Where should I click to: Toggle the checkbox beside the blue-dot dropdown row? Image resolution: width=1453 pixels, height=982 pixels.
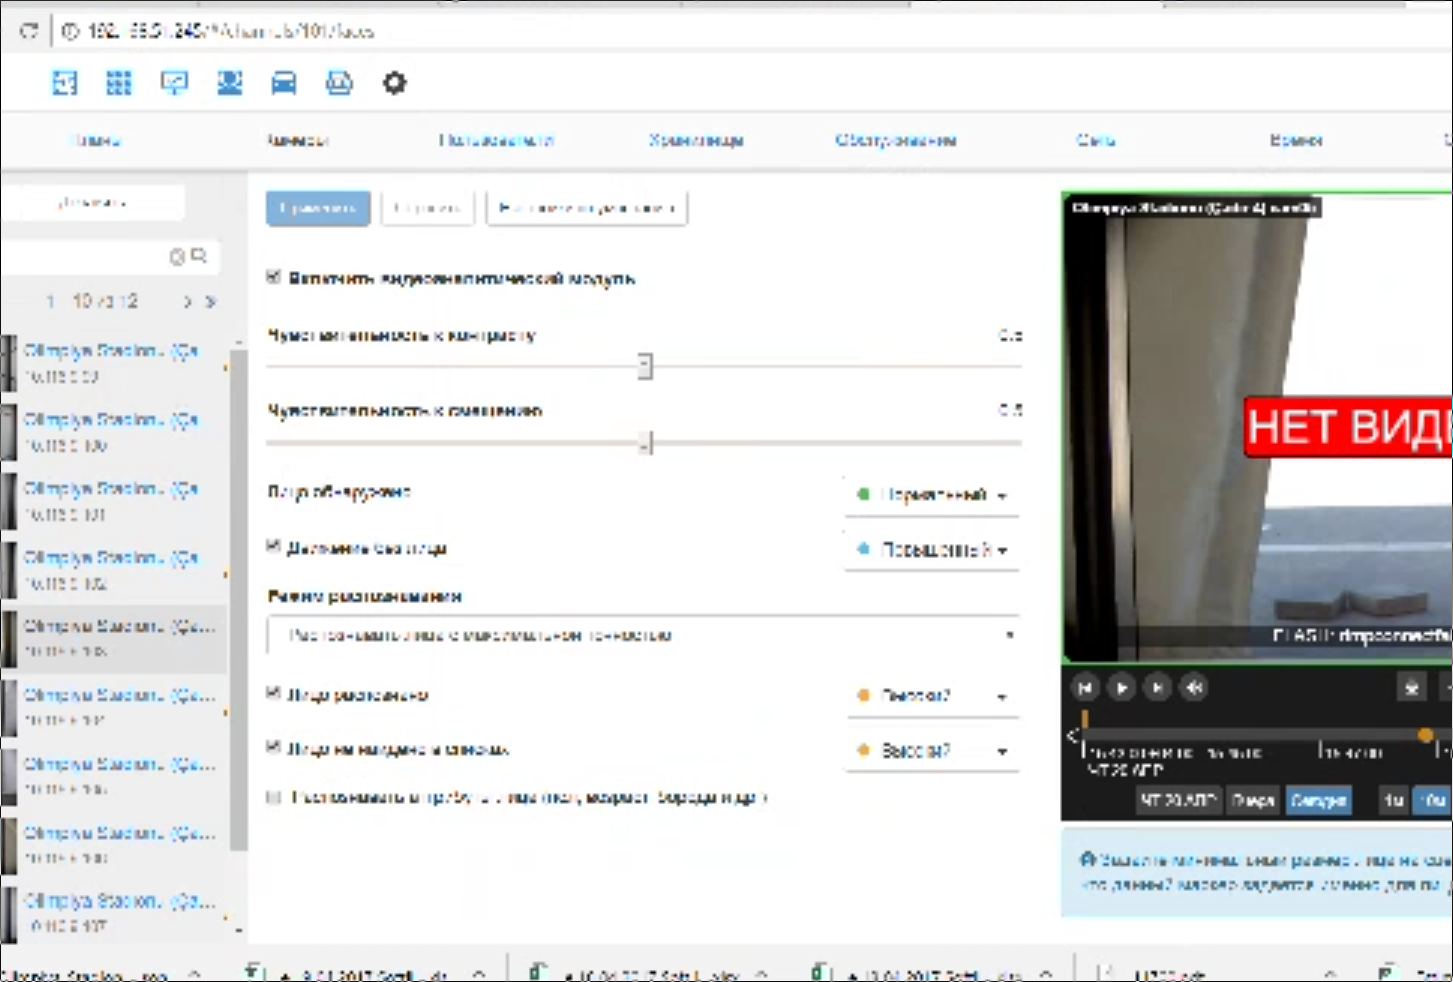tap(273, 546)
